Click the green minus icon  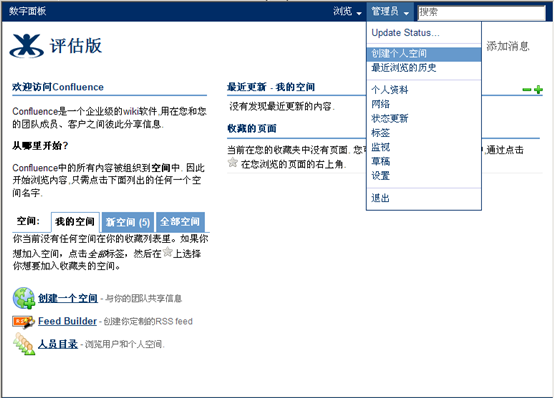click(526, 90)
